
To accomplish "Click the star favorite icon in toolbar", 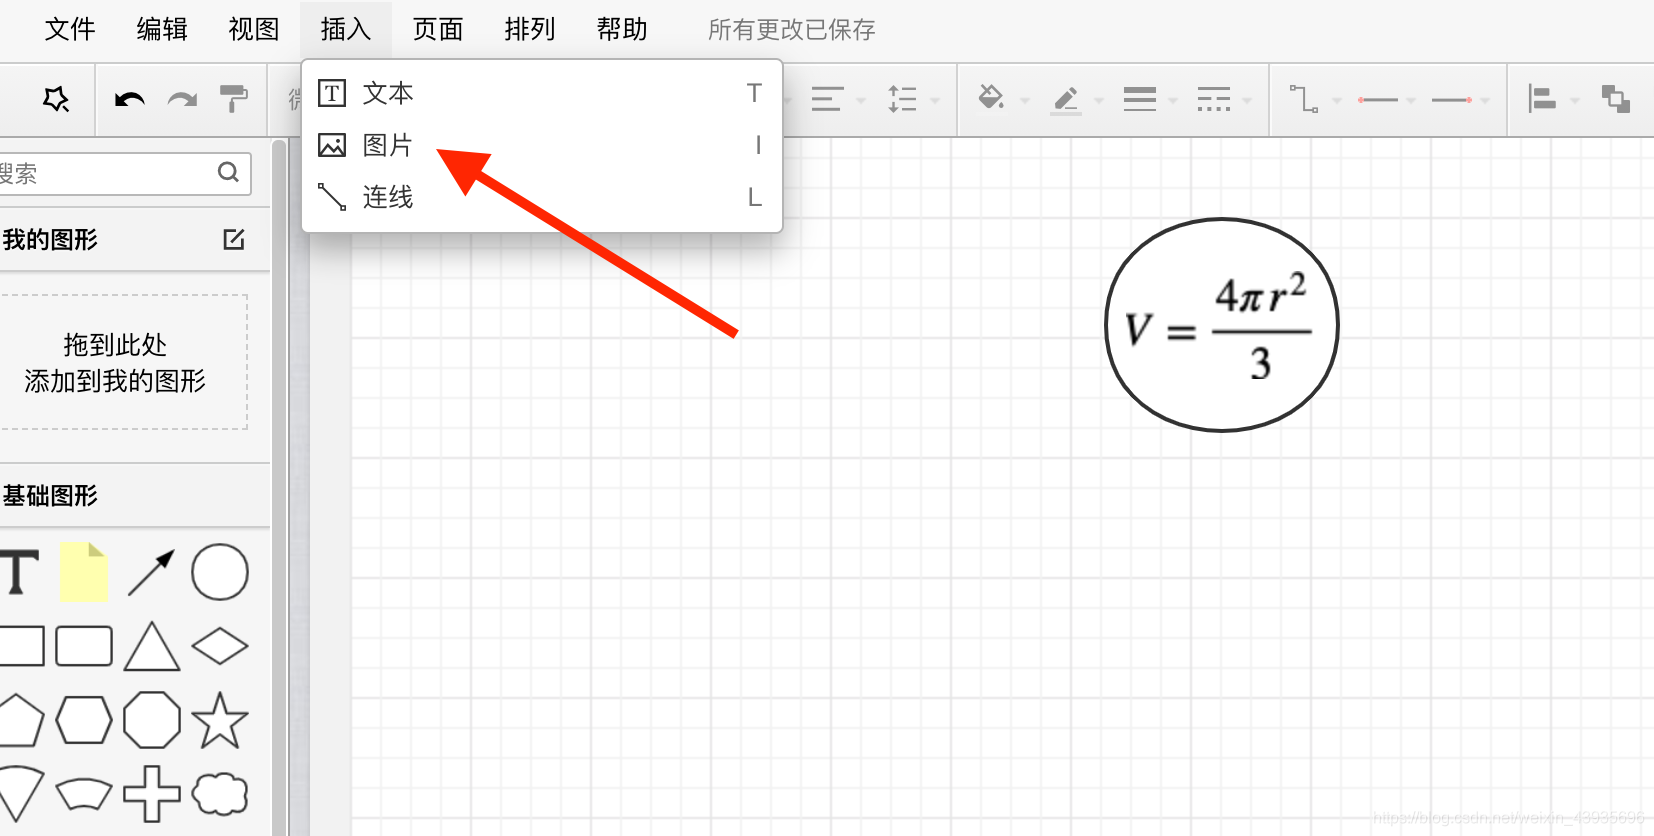I will coord(56,99).
